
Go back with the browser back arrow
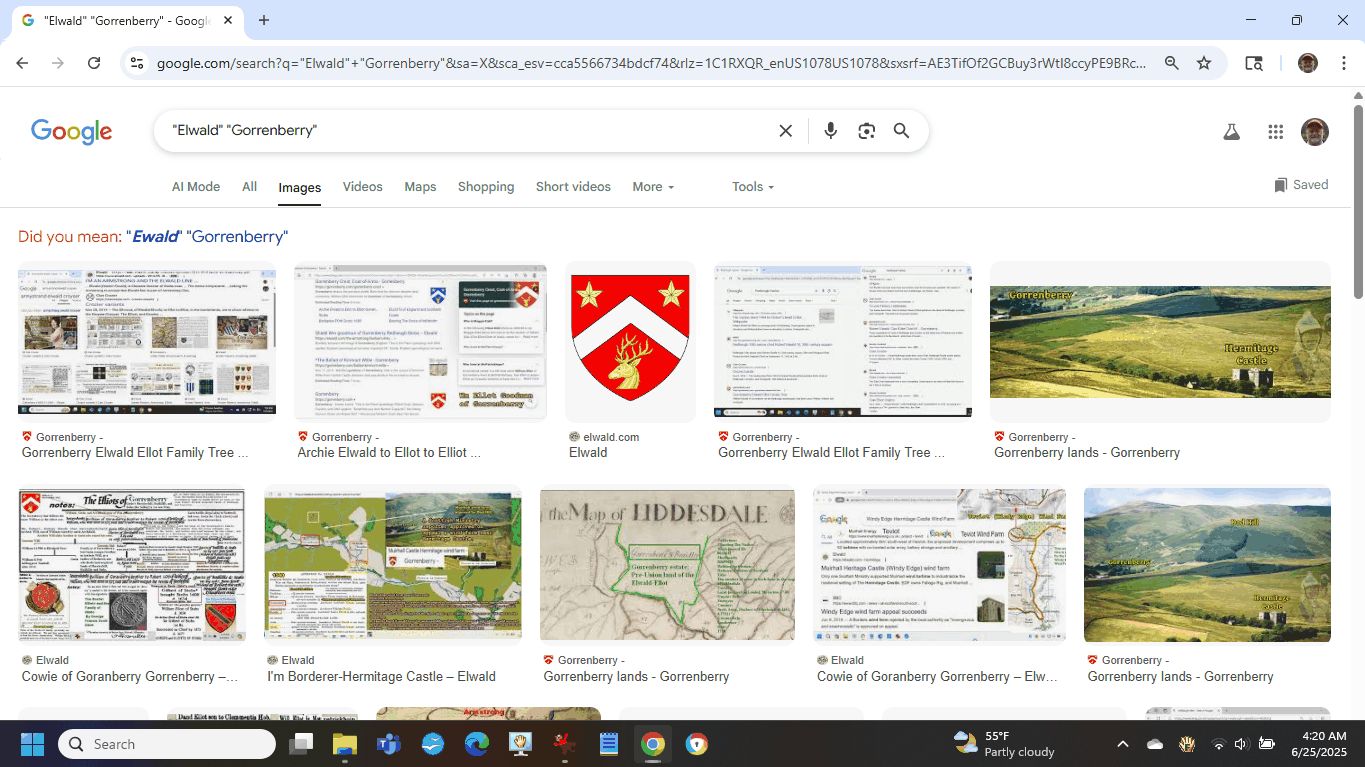(22, 63)
